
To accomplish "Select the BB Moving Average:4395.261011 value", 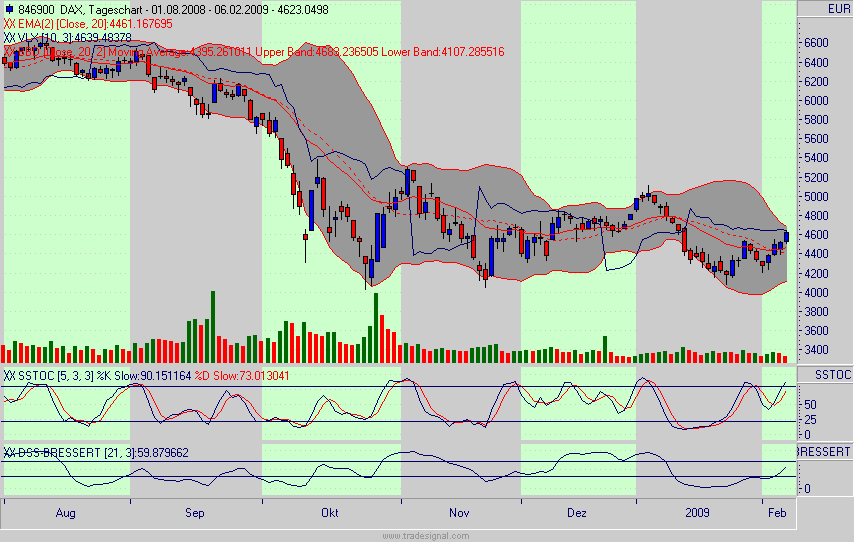I will 180,52.
